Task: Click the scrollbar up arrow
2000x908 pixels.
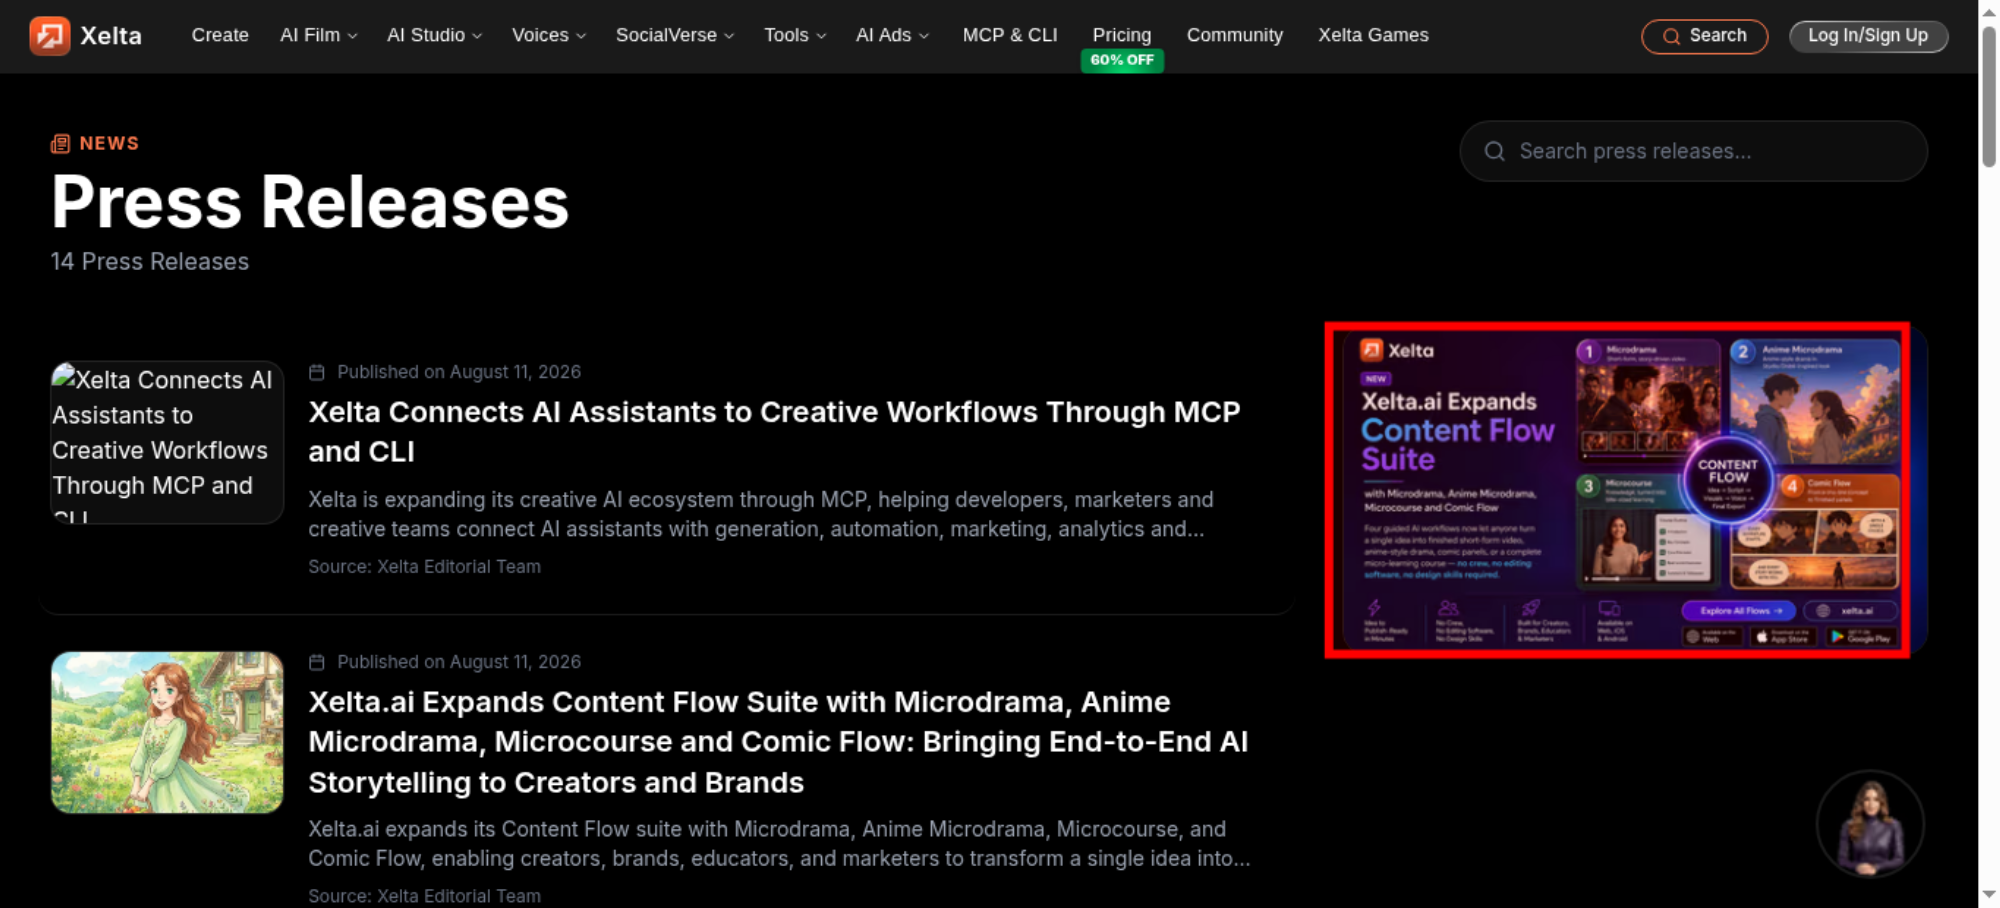Action: pos(1989,11)
